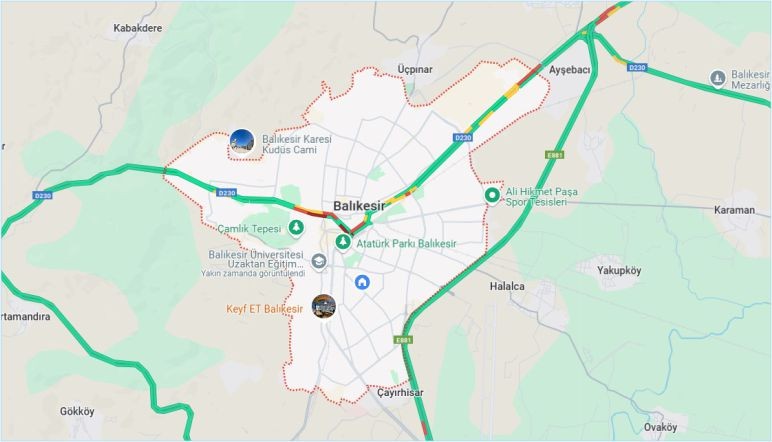772x442 pixels.
Task: Click the Kabakdere place name
Action: click(x=137, y=28)
